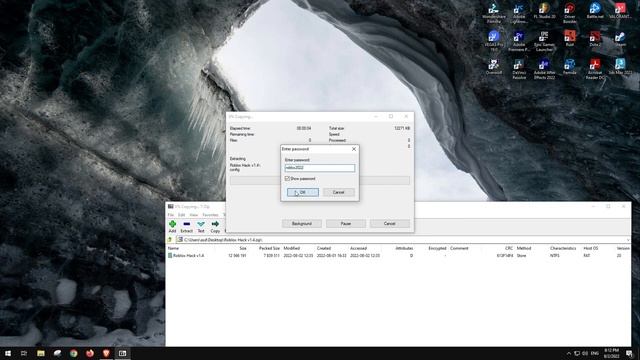Select the Driver Booster desktop icon

point(570,13)
